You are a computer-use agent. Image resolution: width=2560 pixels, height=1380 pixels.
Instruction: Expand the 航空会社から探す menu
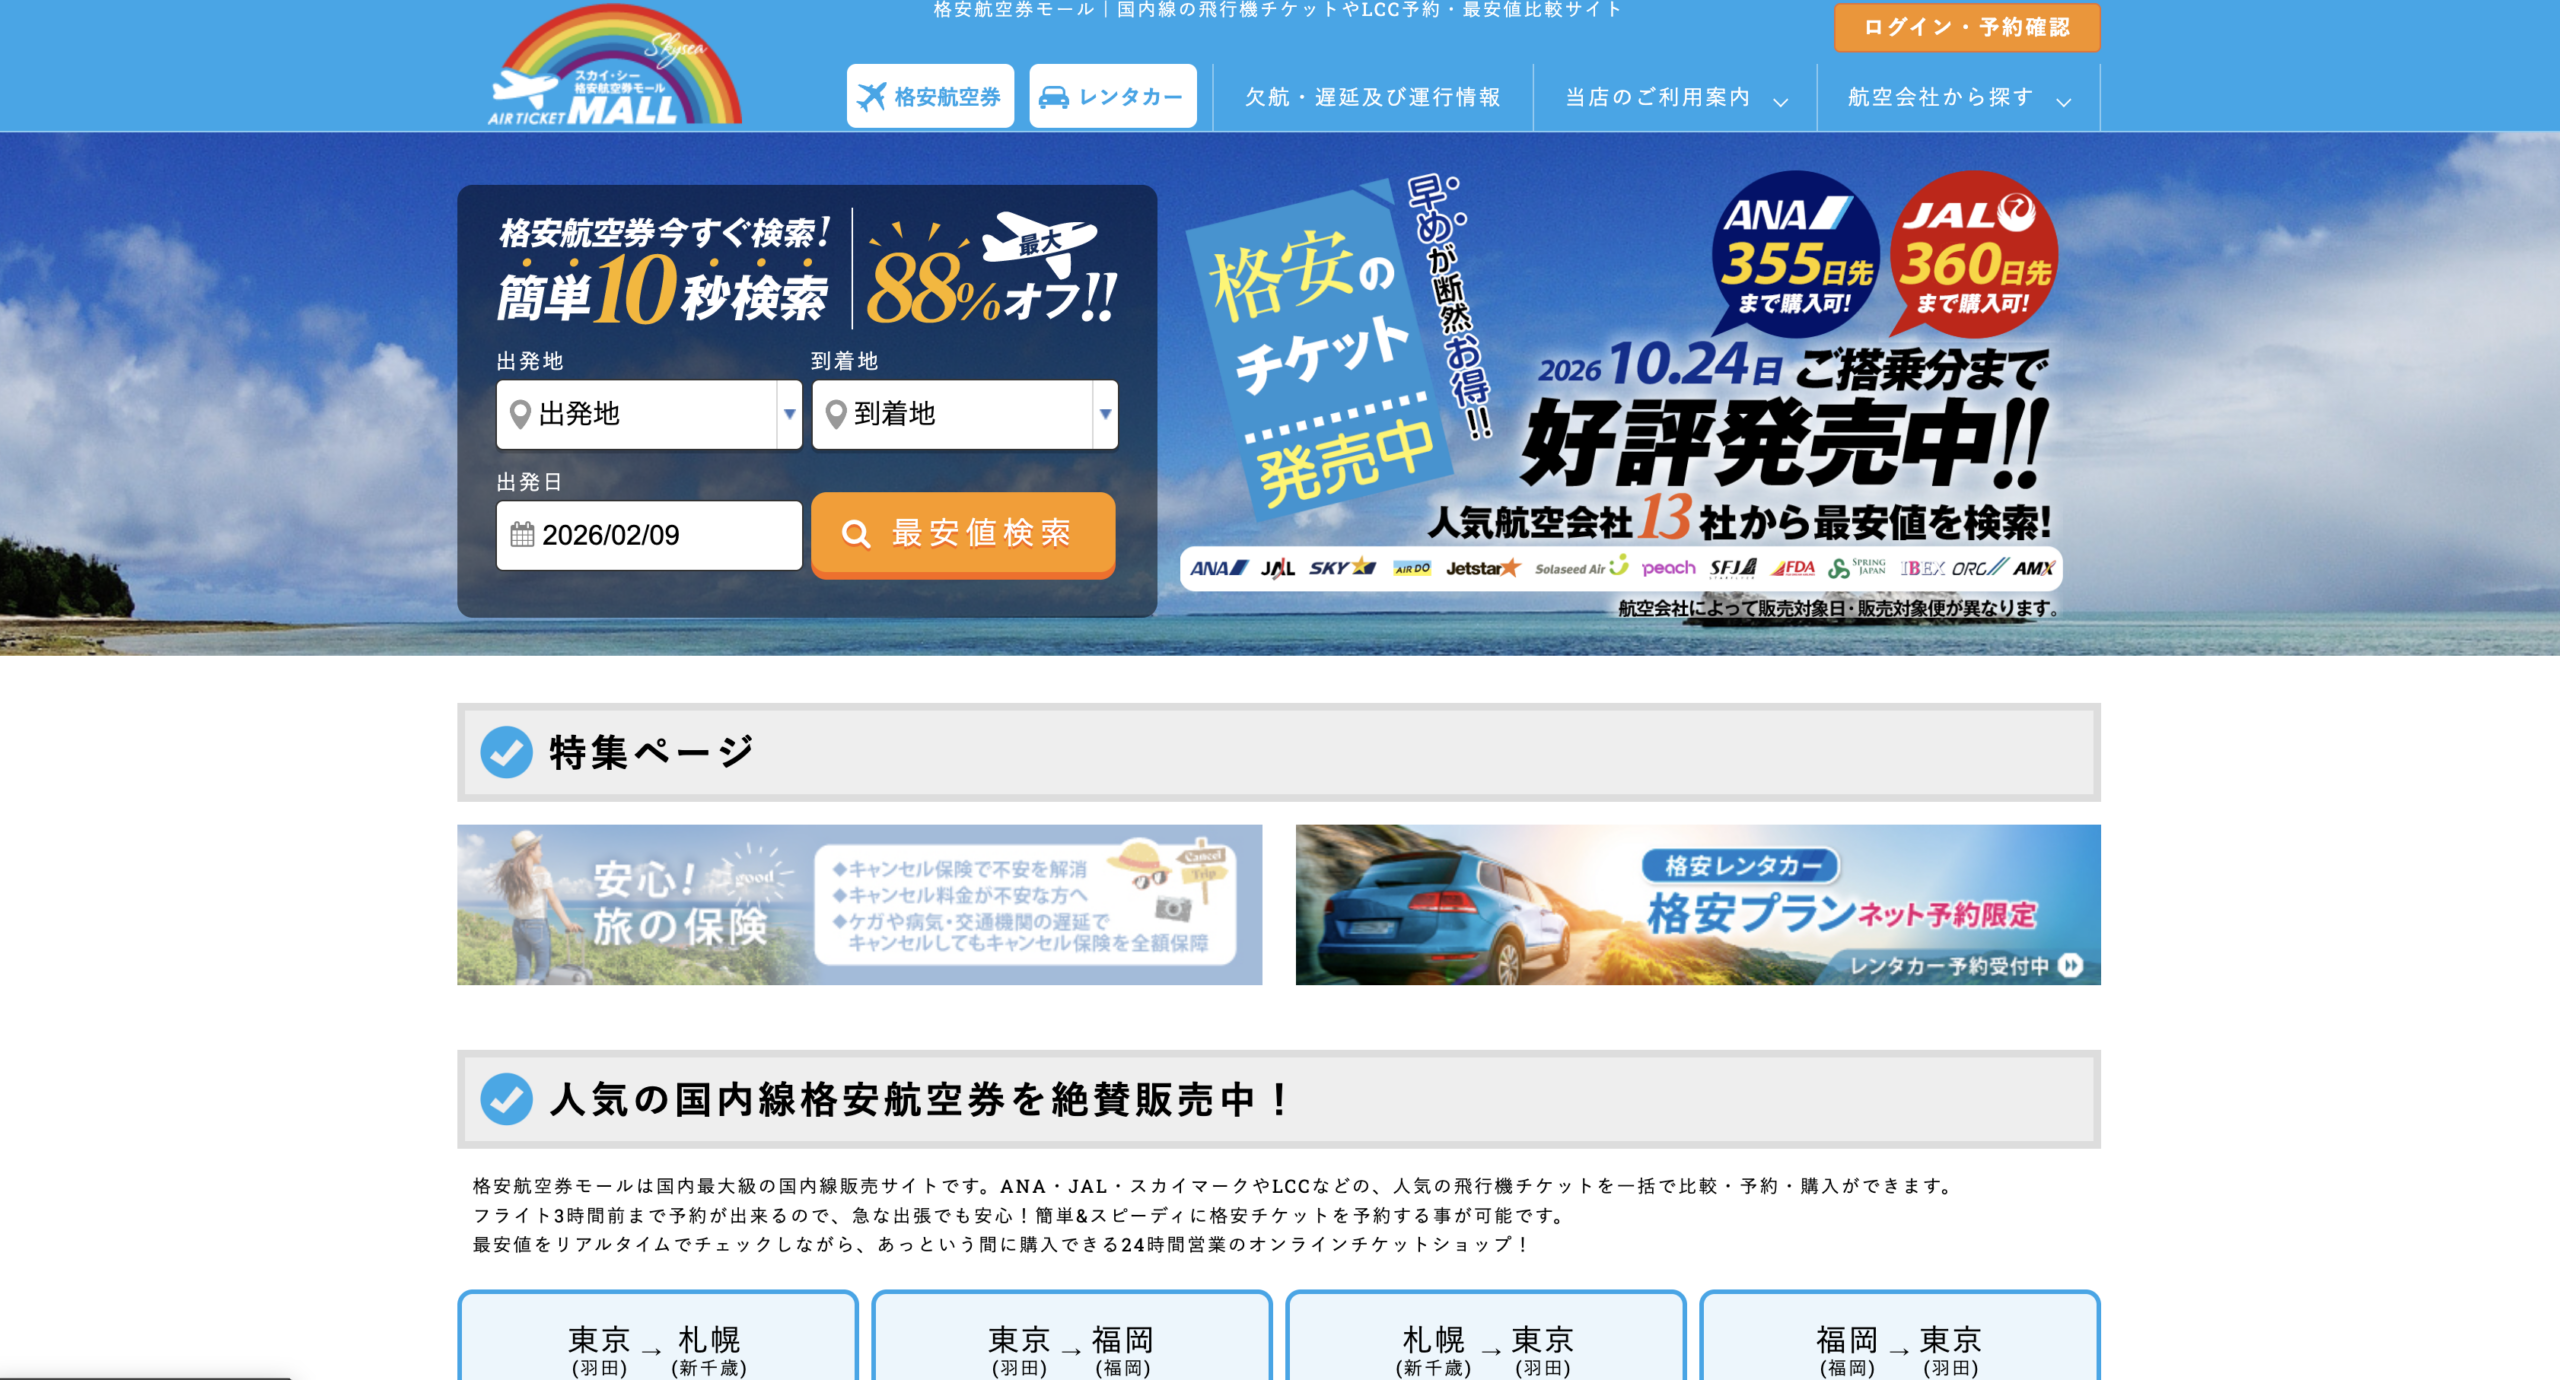tap(1958, 98)
